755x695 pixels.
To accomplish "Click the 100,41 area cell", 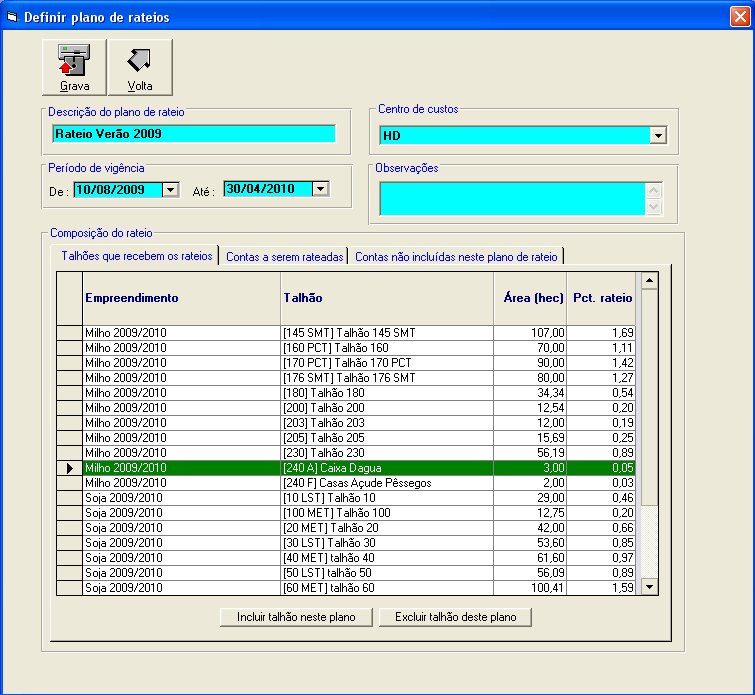I will click(530, 588).
